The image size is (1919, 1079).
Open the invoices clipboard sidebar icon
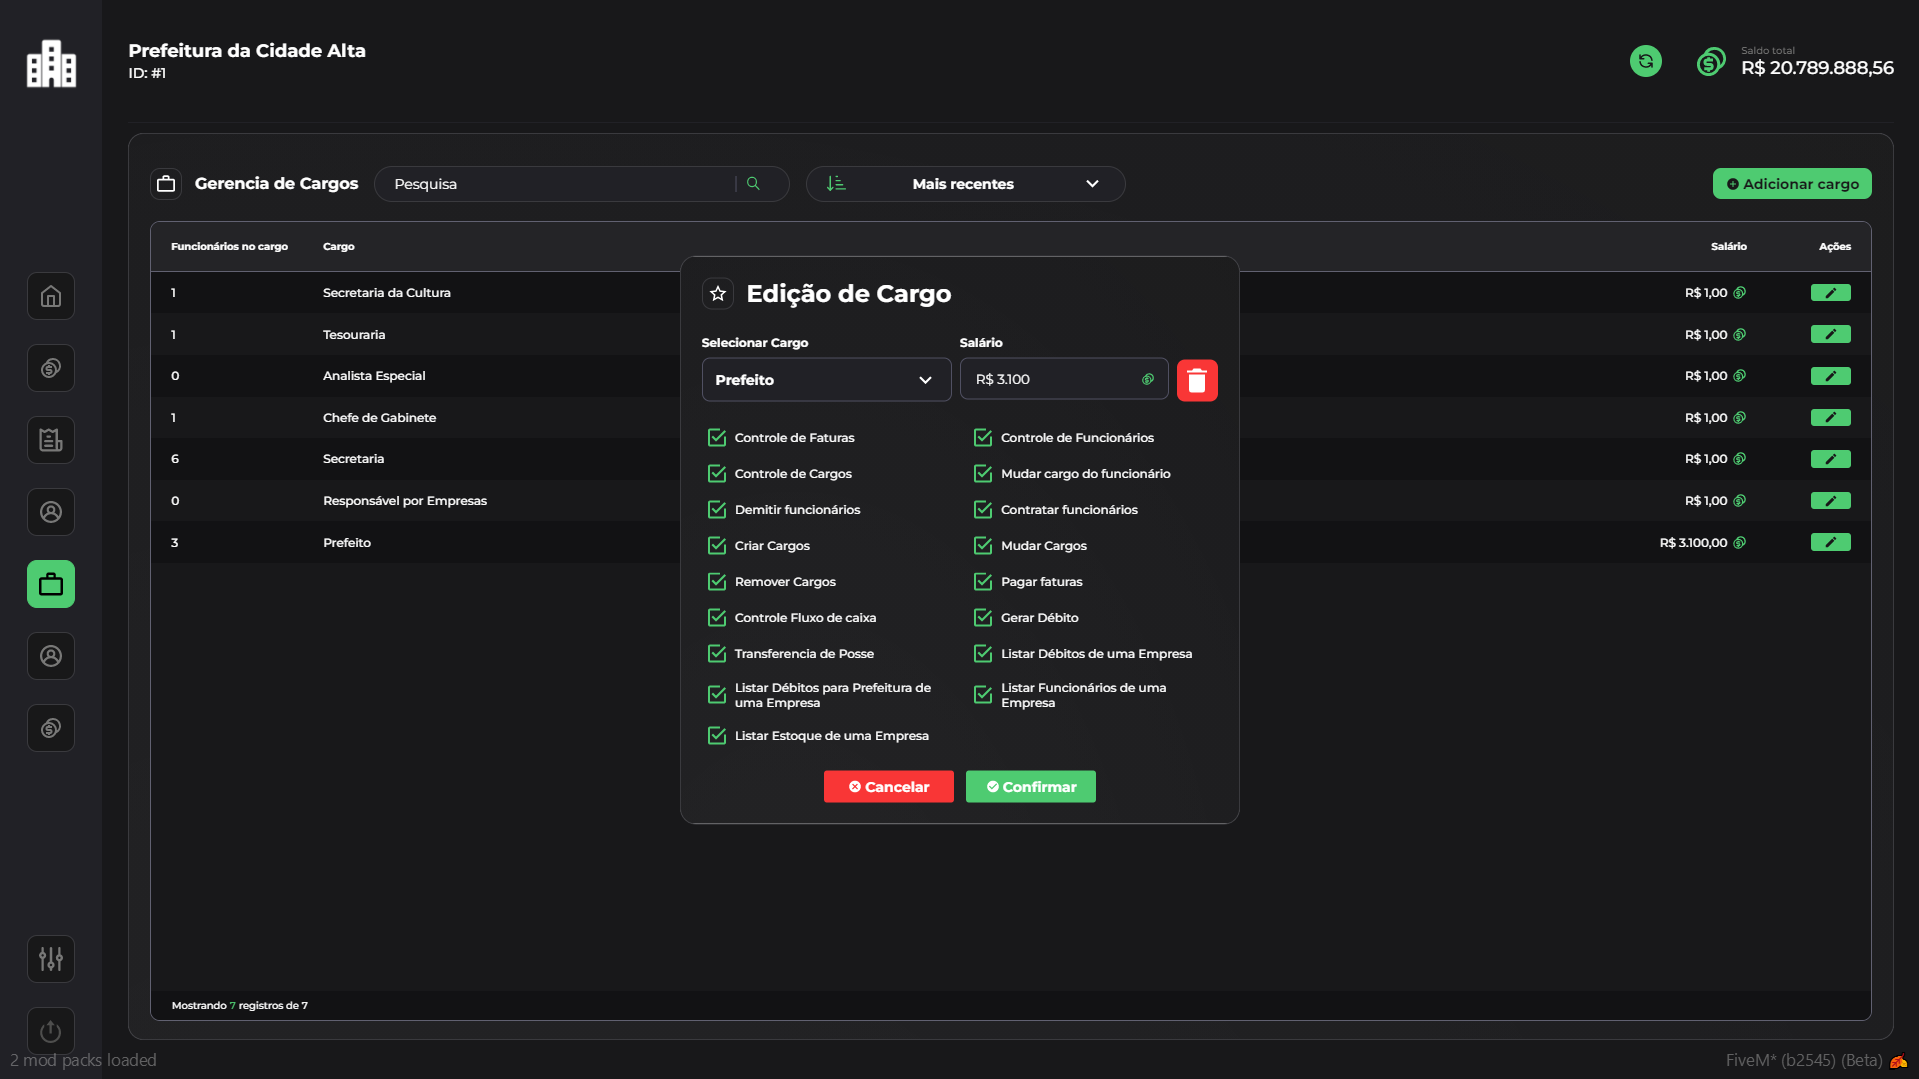click(51, 440)
